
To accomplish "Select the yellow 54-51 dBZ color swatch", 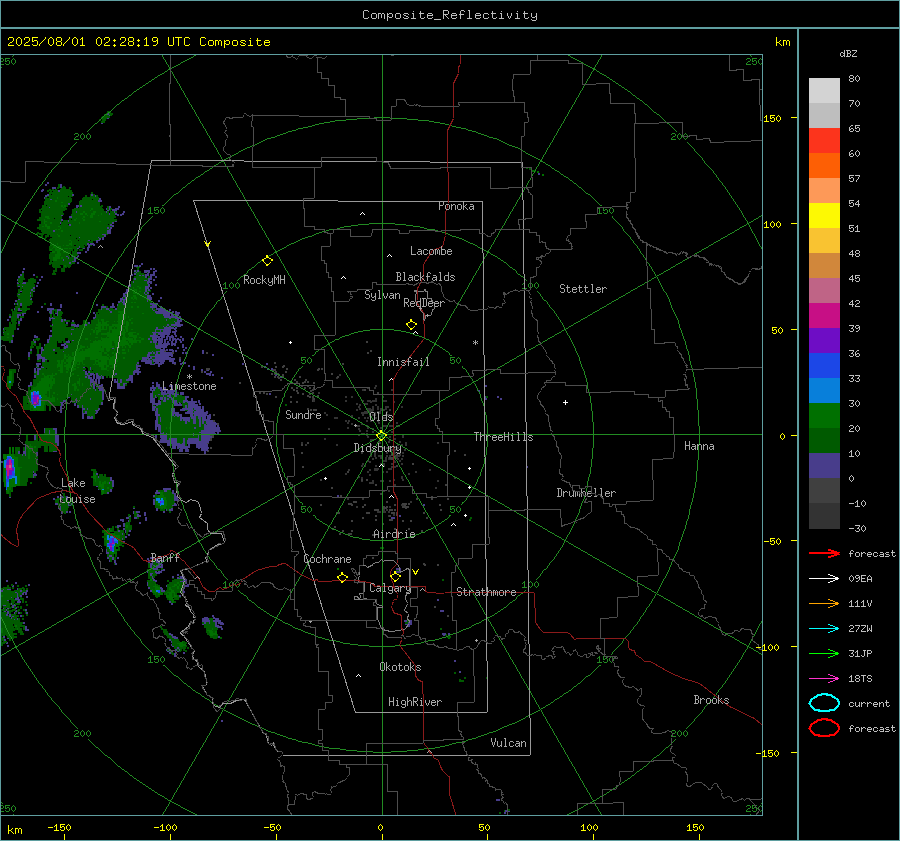I will 824,215.
